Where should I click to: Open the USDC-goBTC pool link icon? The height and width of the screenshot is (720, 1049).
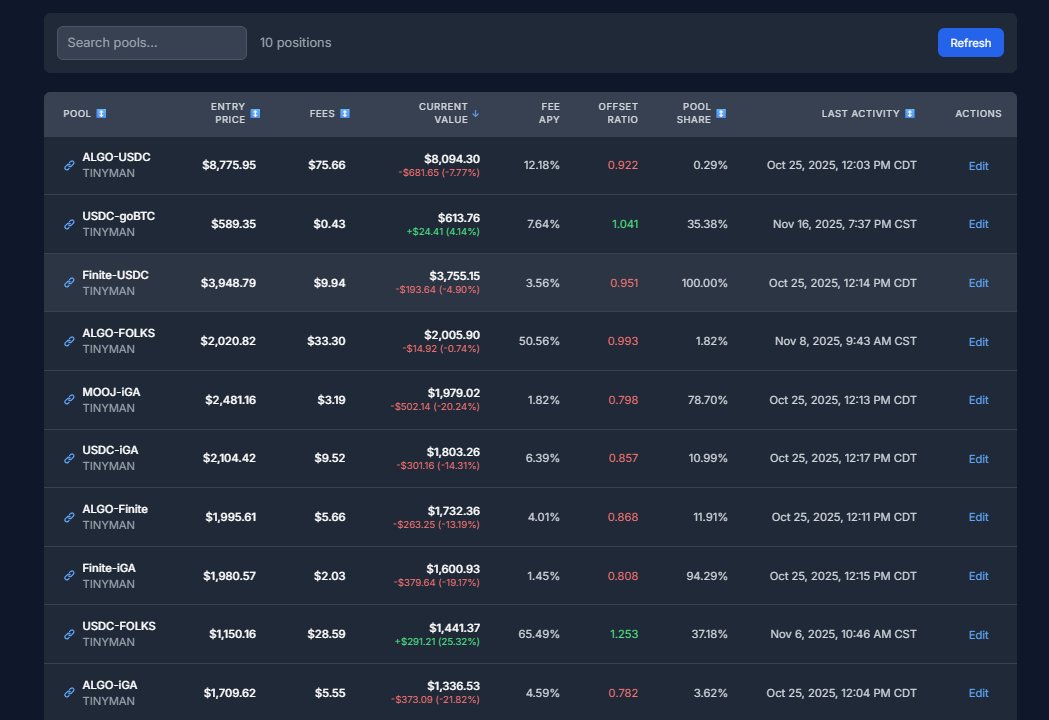(68, 224)
